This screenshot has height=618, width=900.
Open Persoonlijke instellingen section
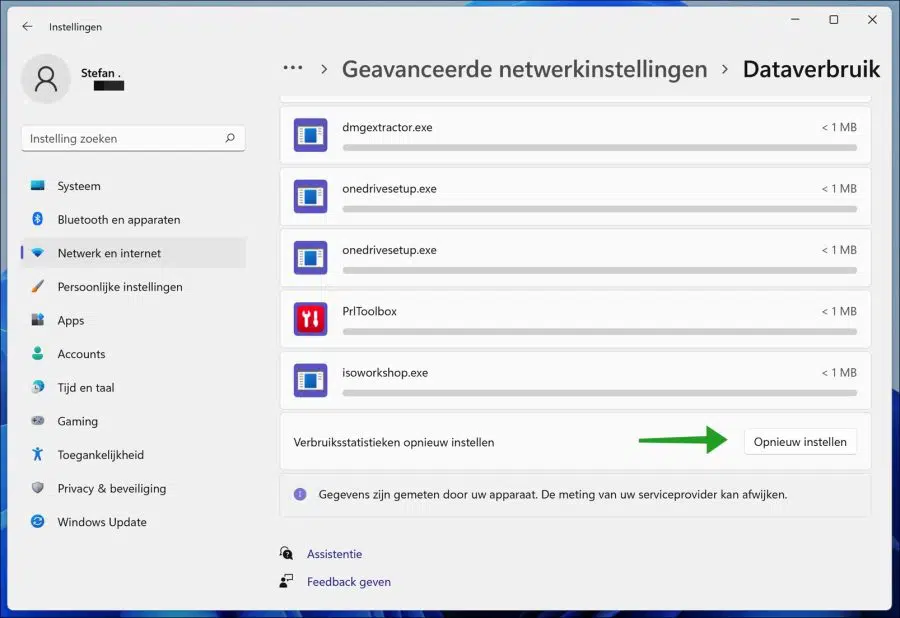pos(134,286)
